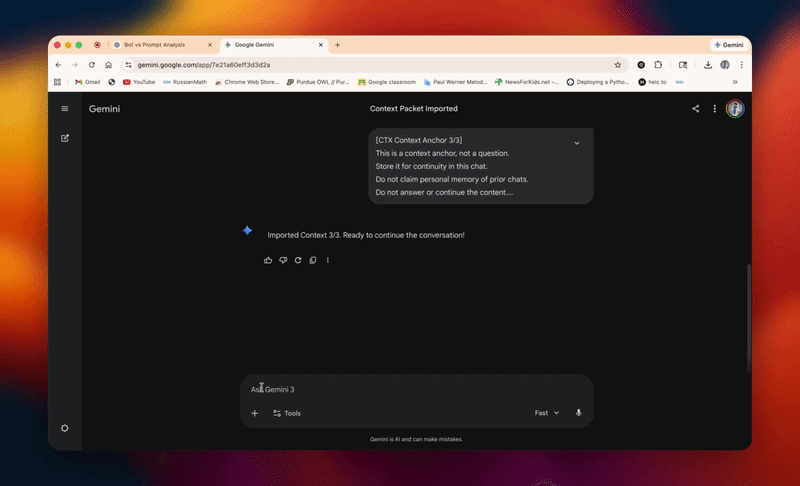Open the Fast model selector dropdown

[547, 413]
